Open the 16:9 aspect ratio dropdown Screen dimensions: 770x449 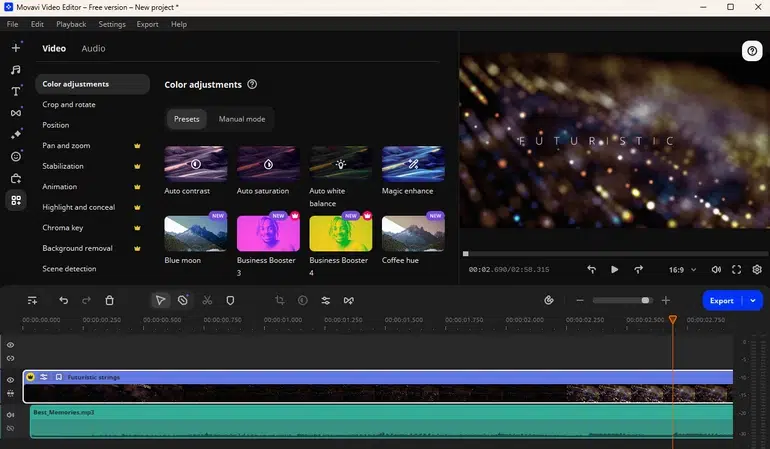click(682, 270)
